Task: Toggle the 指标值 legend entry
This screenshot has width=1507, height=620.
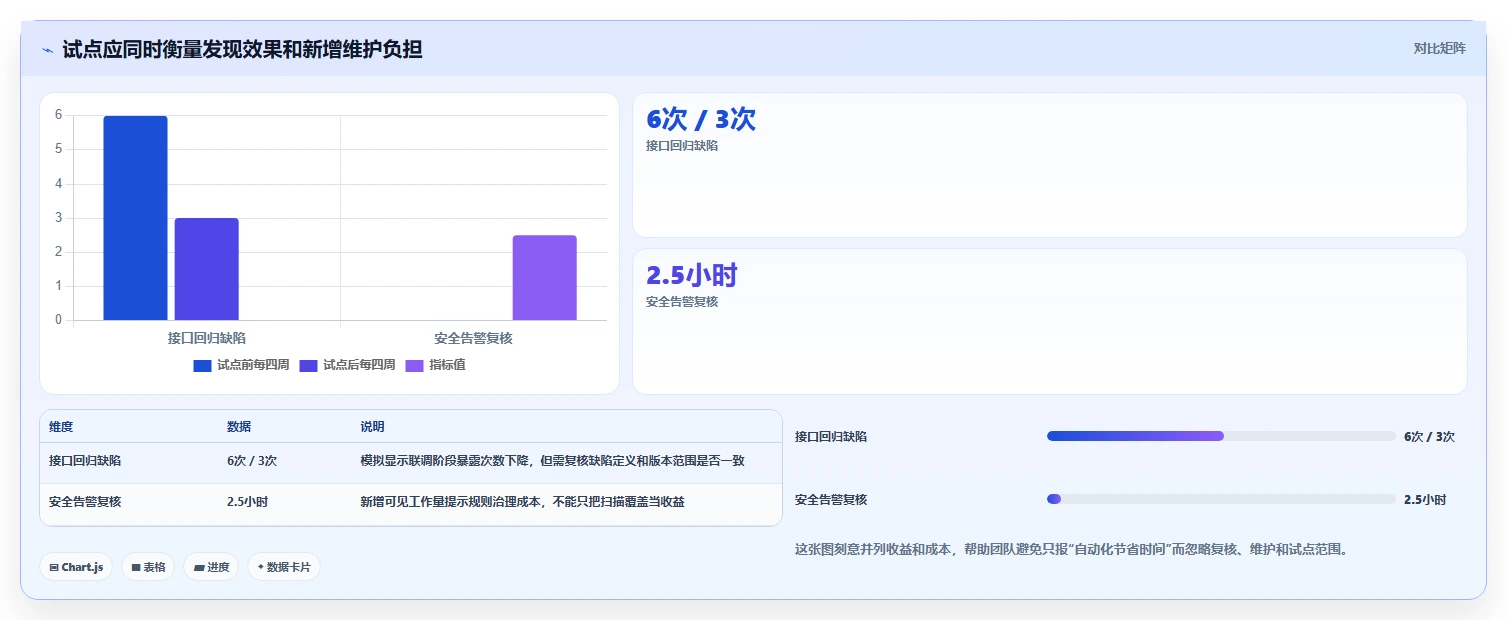Action: (x=435, y=365)
